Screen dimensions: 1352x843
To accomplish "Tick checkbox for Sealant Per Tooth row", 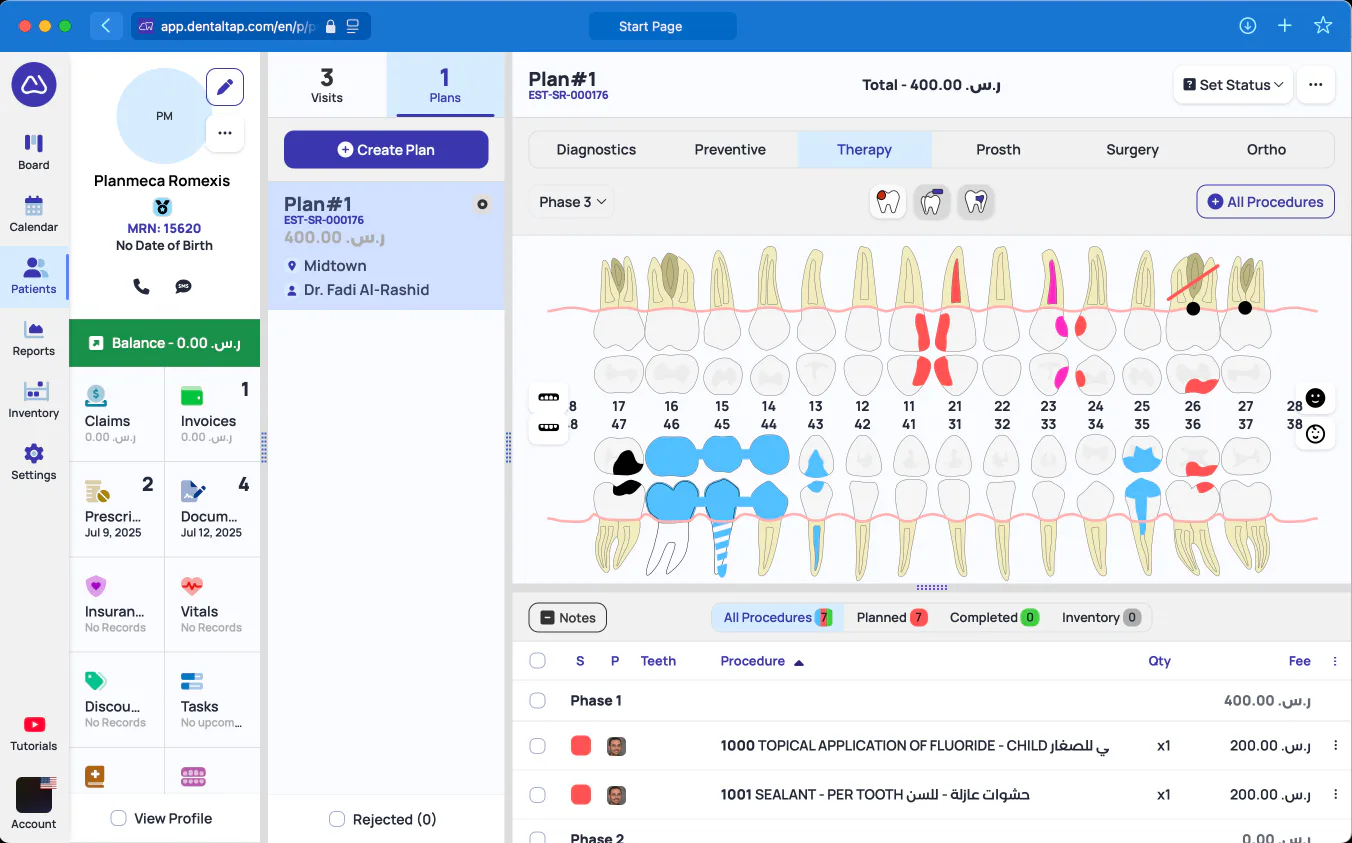I will click(537, 795).
